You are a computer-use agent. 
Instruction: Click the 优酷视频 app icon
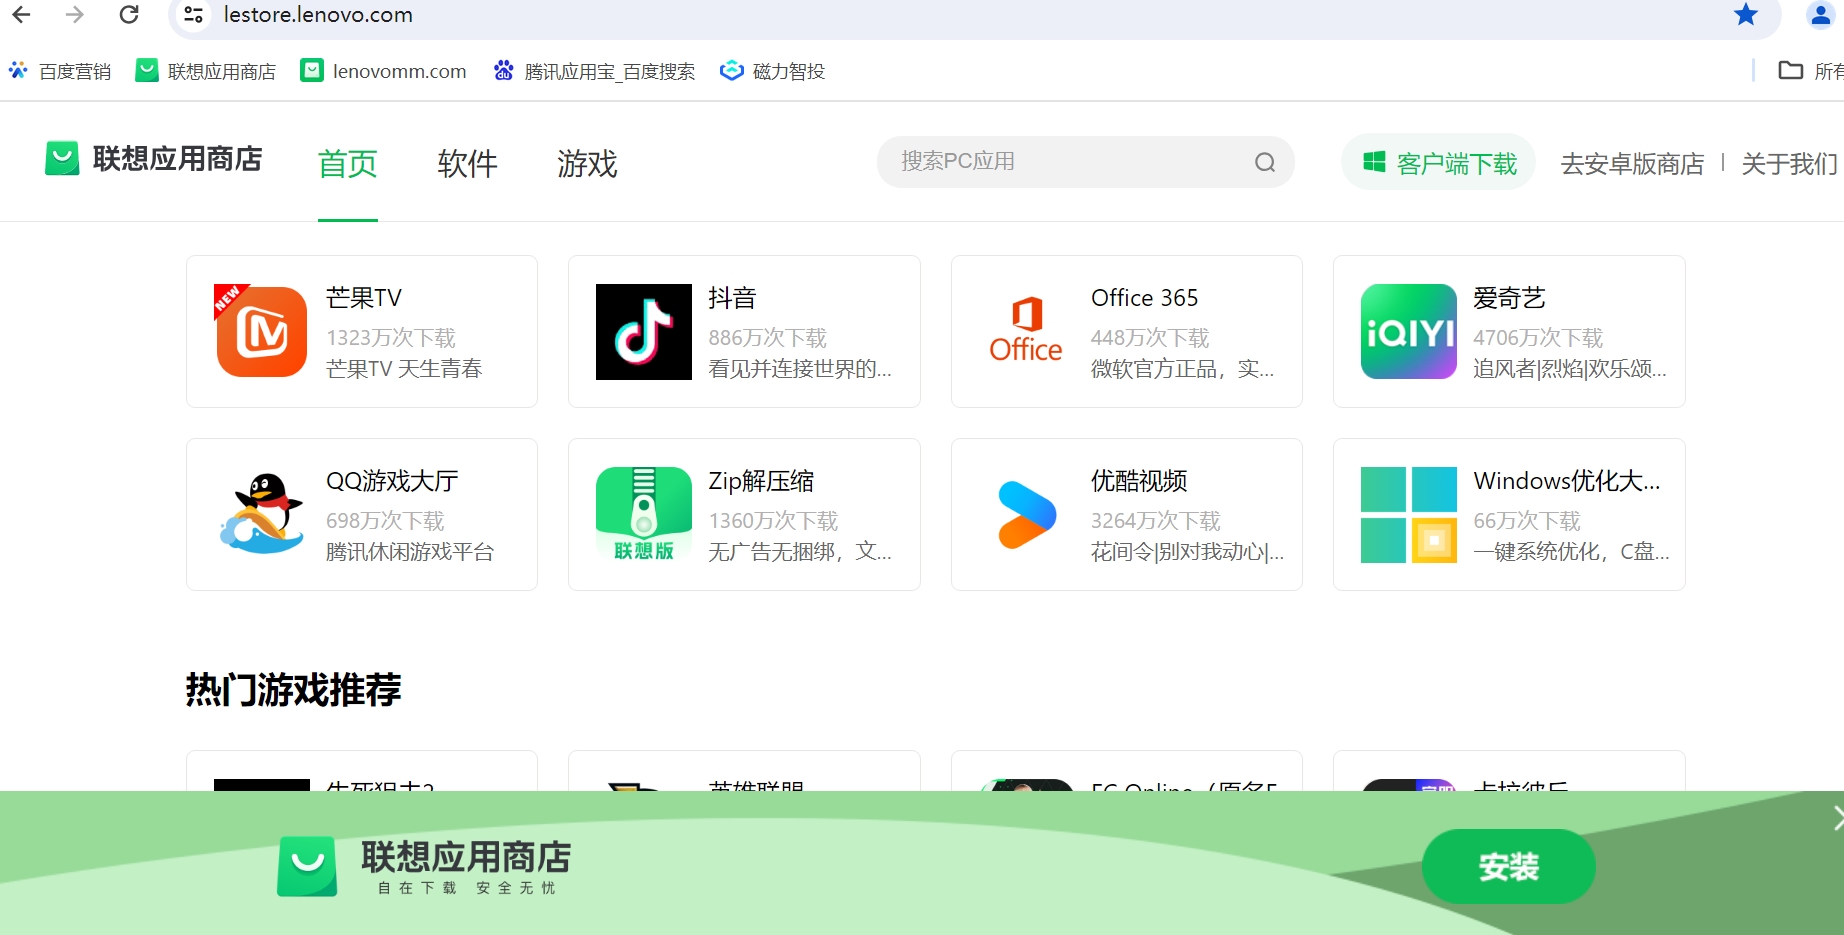click(x=1026, y=514)
